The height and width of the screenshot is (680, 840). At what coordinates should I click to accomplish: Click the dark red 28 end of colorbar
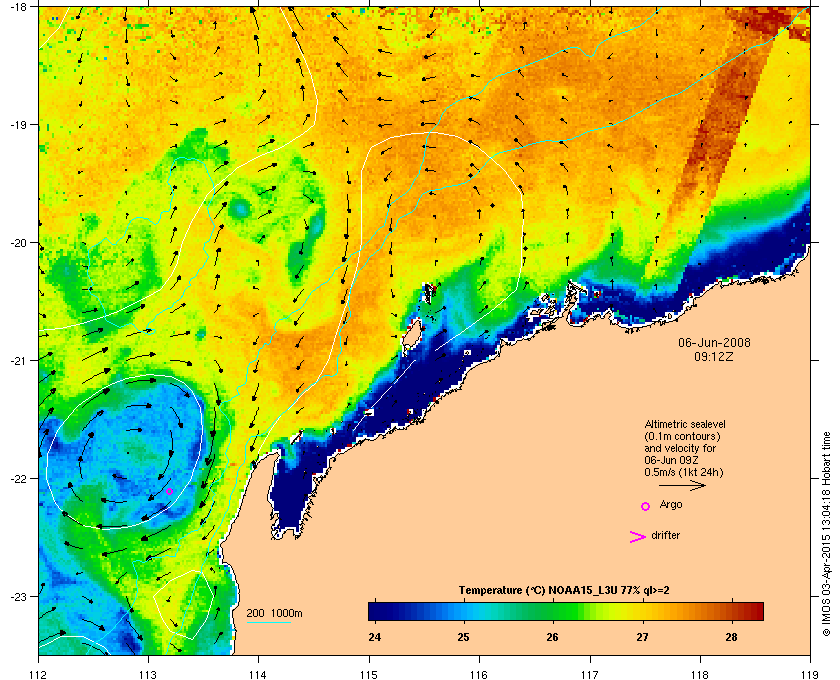point(754,611)
